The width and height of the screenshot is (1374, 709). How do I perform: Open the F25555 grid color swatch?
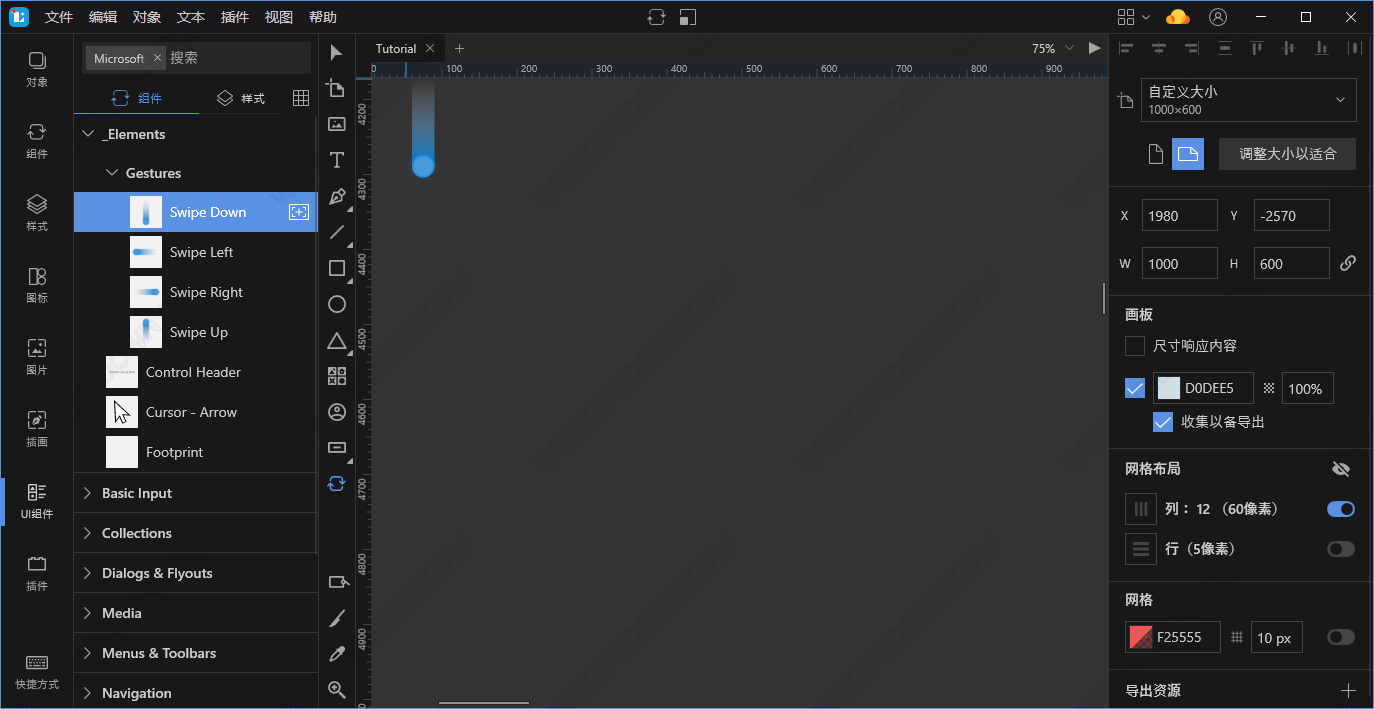[1141, 637]
